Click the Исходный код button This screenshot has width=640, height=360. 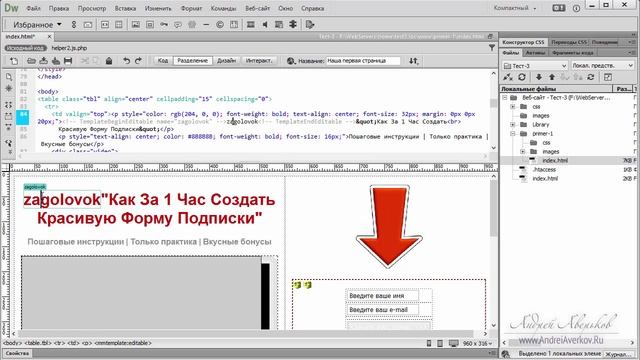click(x=26, y=48)
